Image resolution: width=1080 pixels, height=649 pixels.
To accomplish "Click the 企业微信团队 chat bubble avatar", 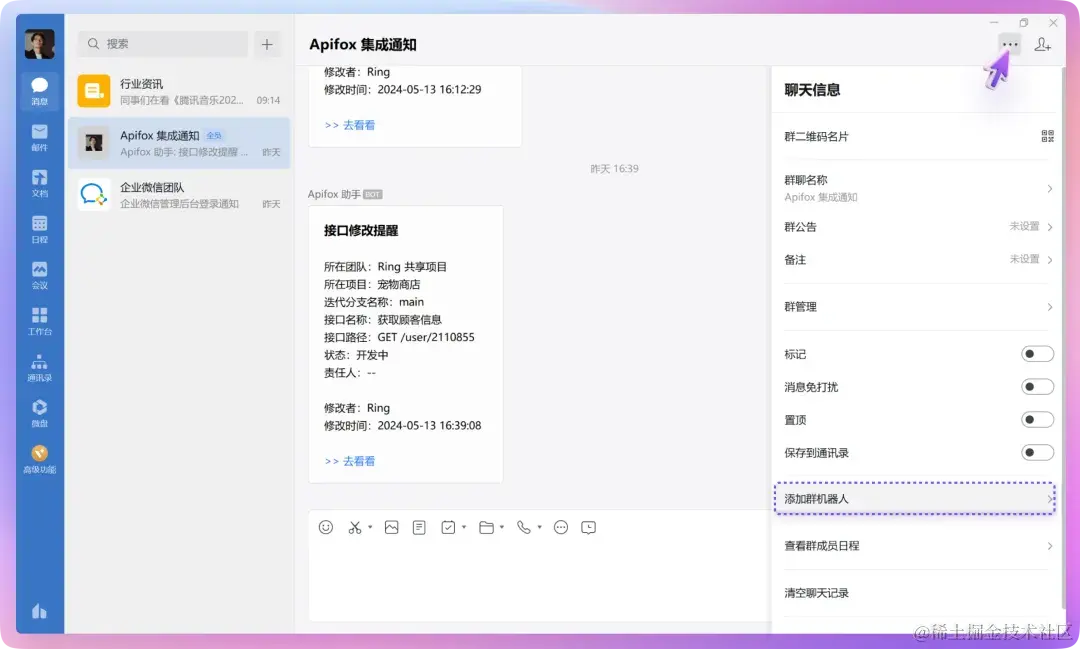I will tap(94, 195).
